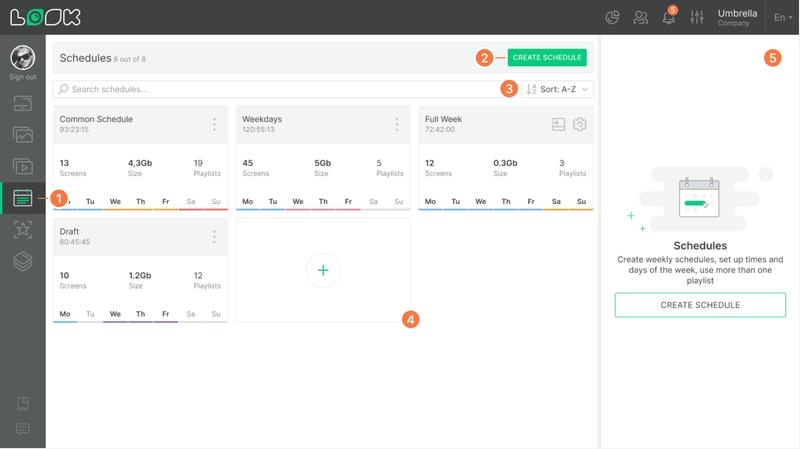800x449 pixels.
Task: Open the Interactive scenarios star icon
Action: 22,229
